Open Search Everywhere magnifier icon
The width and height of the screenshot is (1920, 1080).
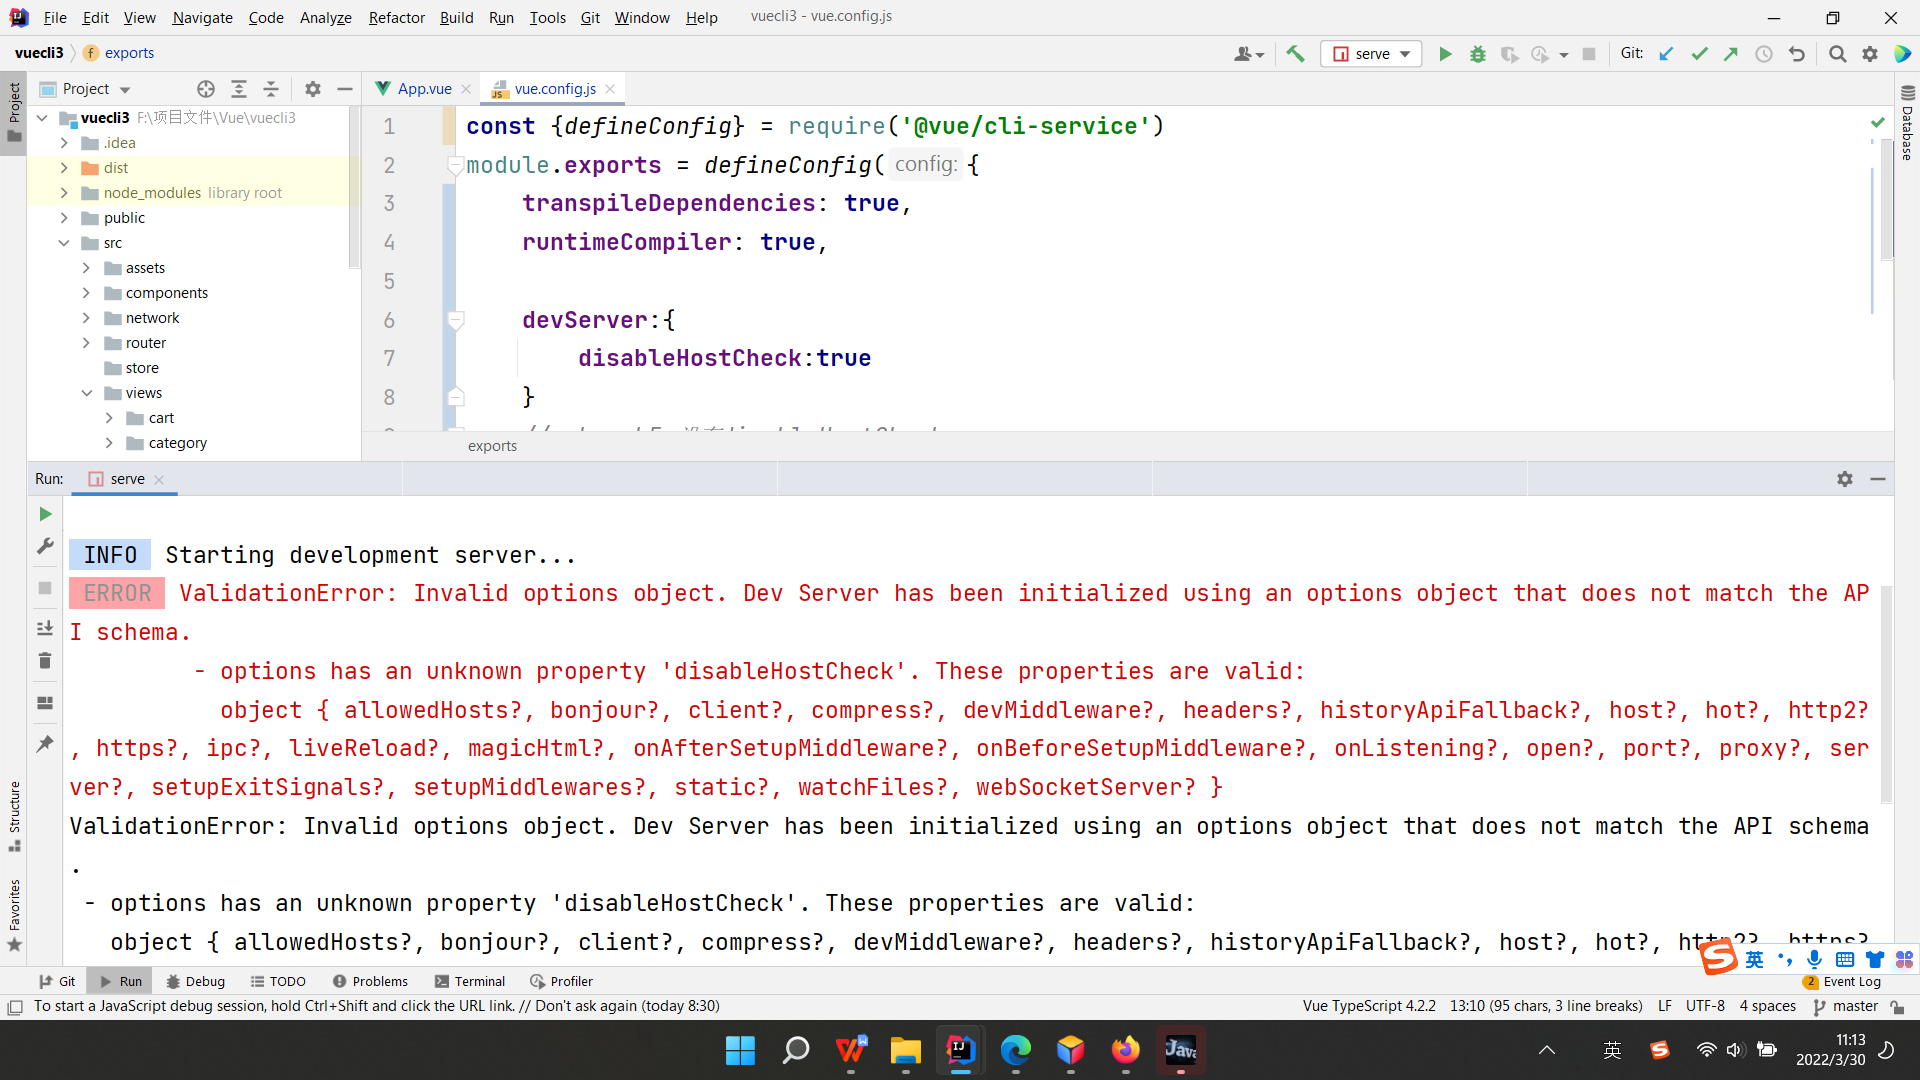1837,54
